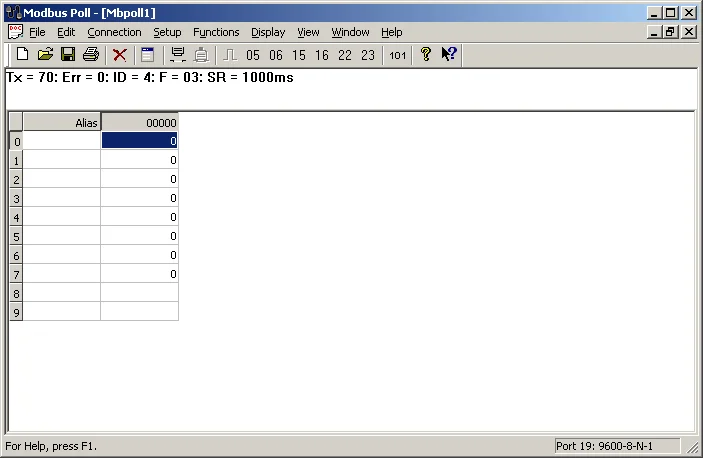Click function 06 write single register
This screenshot has height=458, width=703.
click(x=276, y=55)
